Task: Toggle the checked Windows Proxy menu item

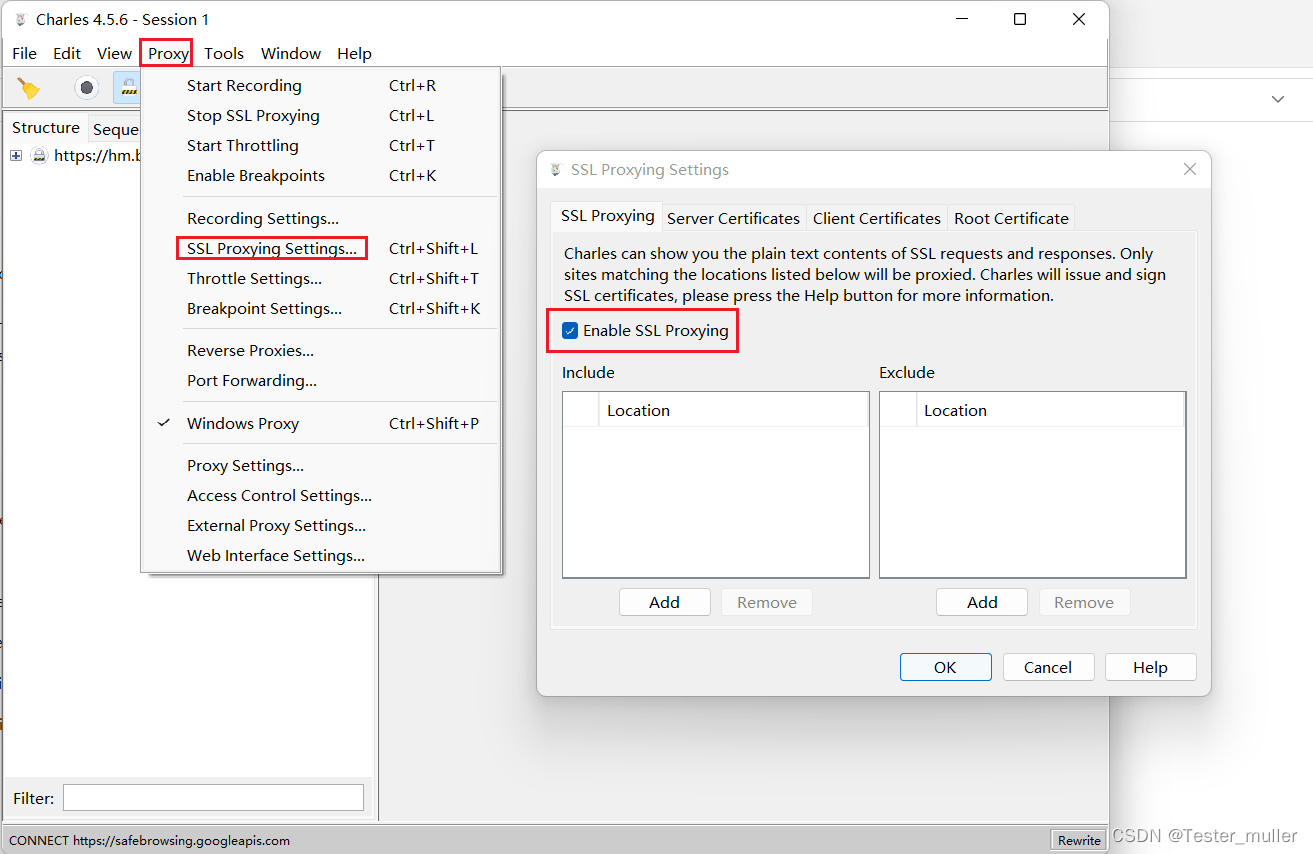Action: [320, 424]
